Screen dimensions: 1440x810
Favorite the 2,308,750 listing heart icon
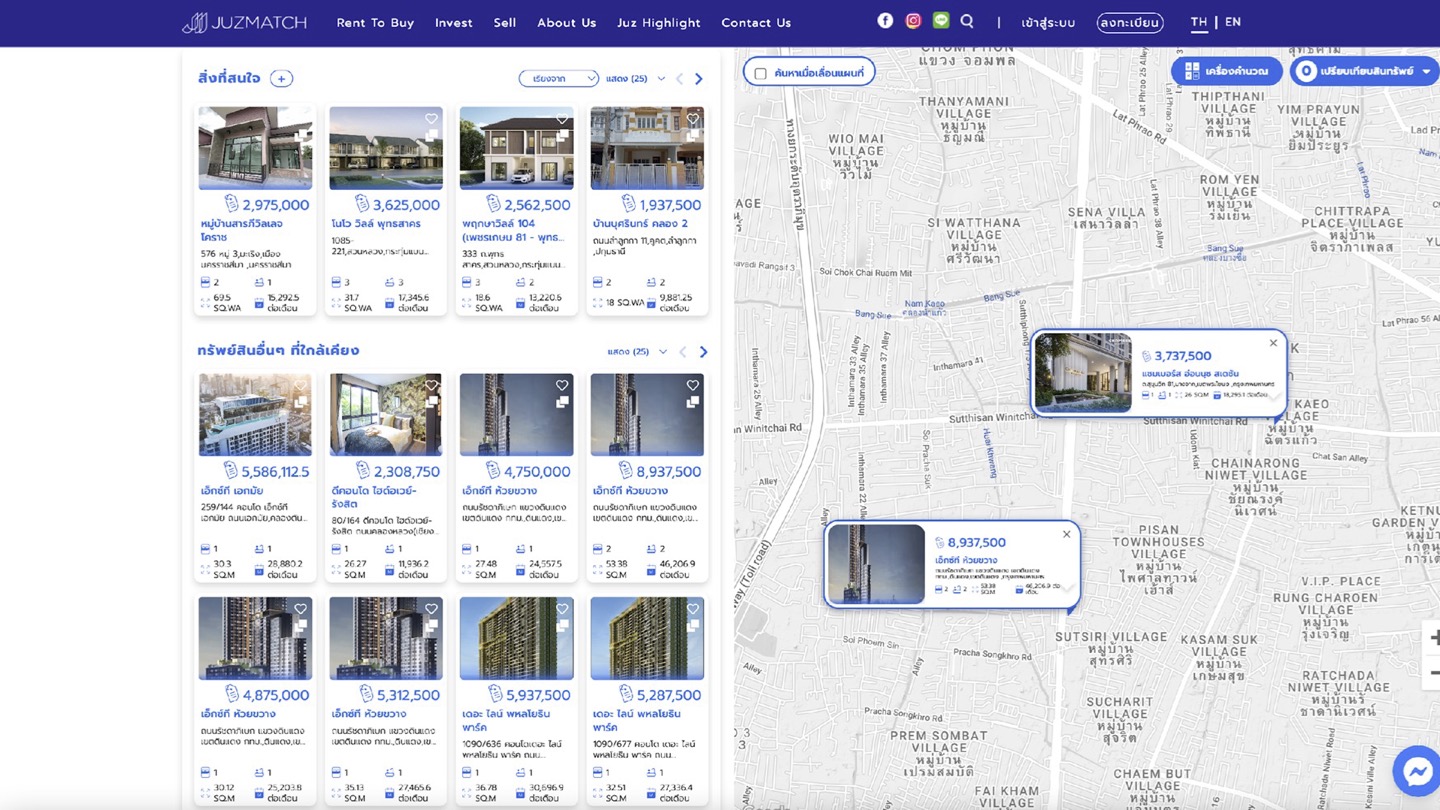(431, 385)
